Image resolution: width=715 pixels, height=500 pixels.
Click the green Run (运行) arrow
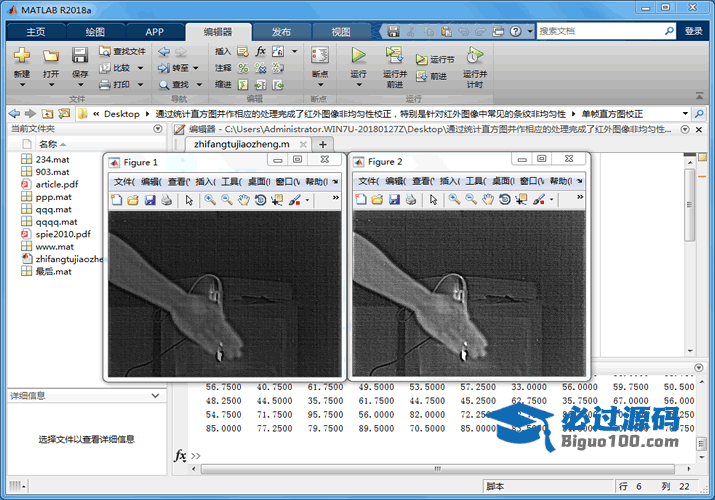tap(358, 55)
